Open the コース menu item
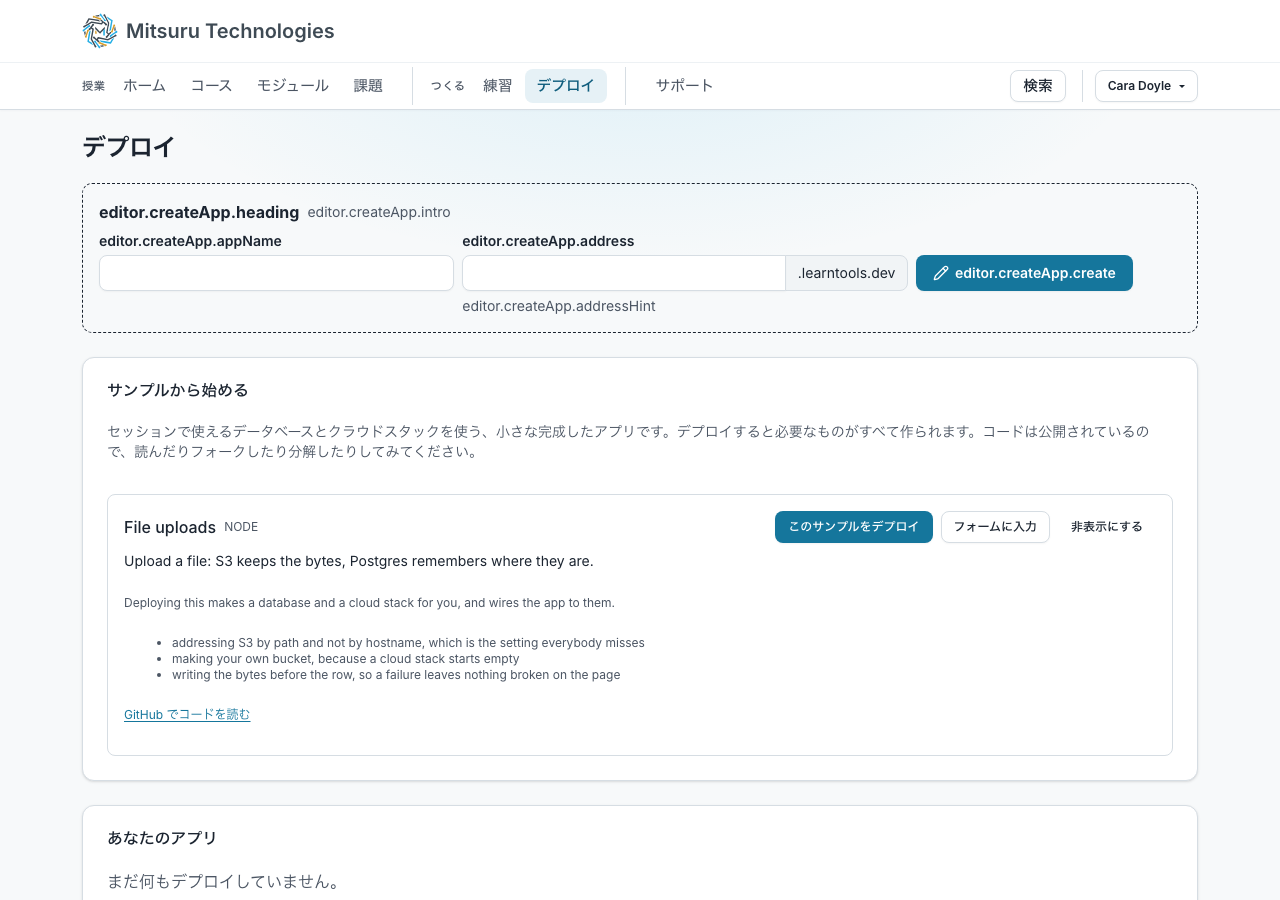The image size is (1280, 900). (211, 86)
